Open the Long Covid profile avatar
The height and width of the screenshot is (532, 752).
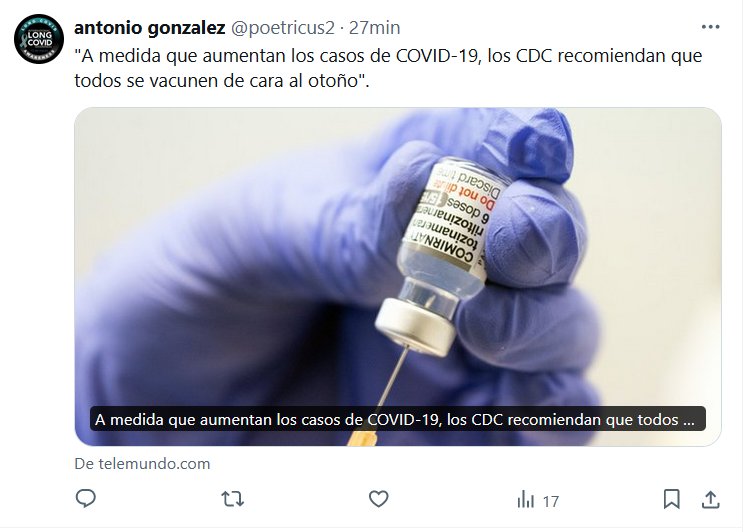coord(39,39)
